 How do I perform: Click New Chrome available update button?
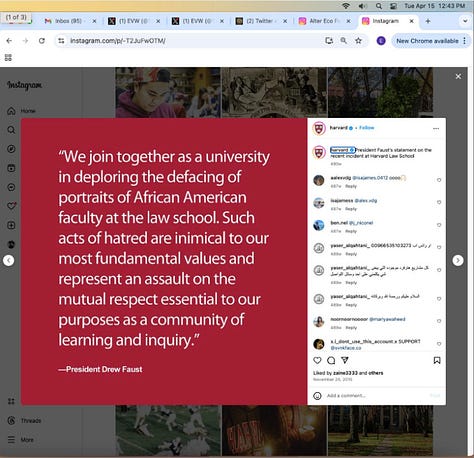(431, 41)
